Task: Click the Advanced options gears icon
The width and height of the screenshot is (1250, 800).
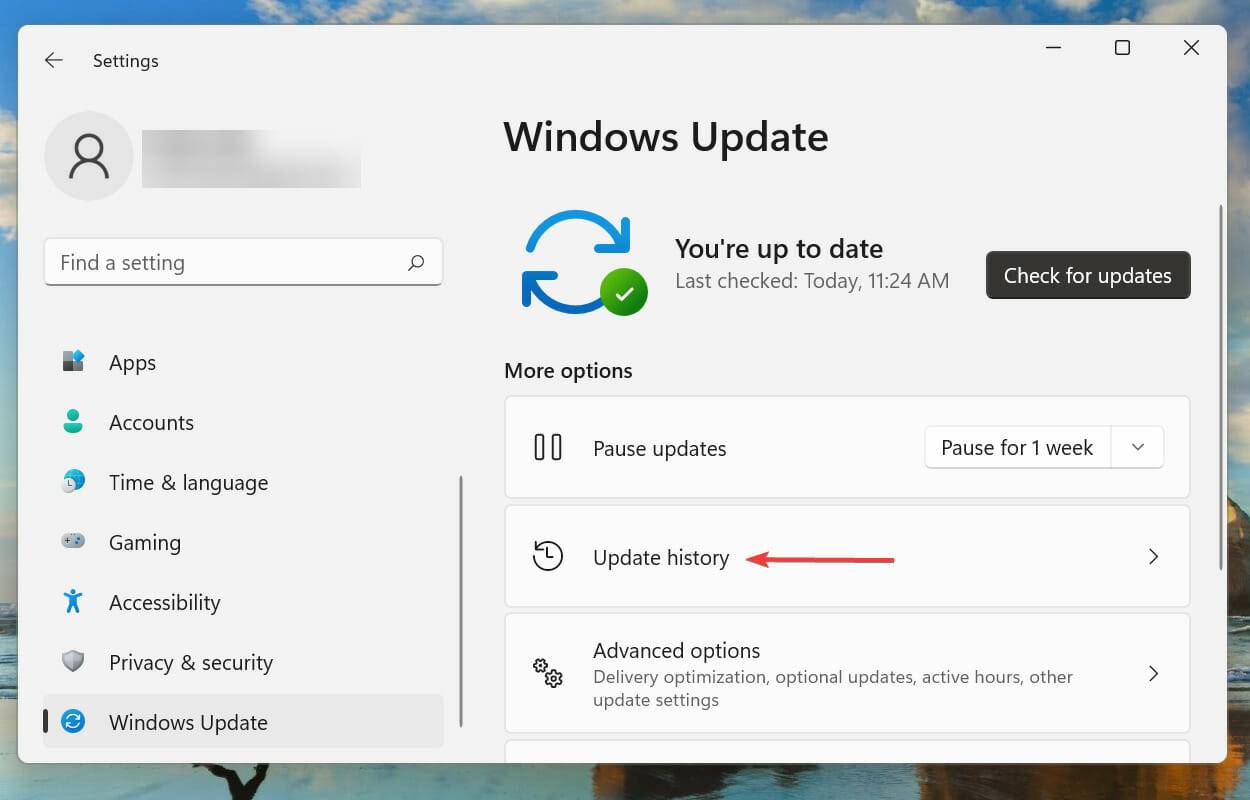Action: [548, 672]
